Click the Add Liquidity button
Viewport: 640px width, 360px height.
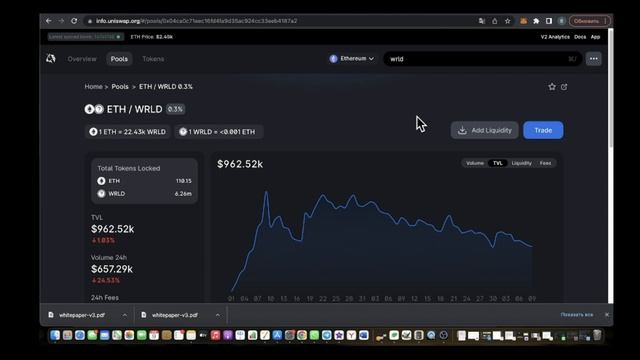pyautogui.click(x=484, y=130)
